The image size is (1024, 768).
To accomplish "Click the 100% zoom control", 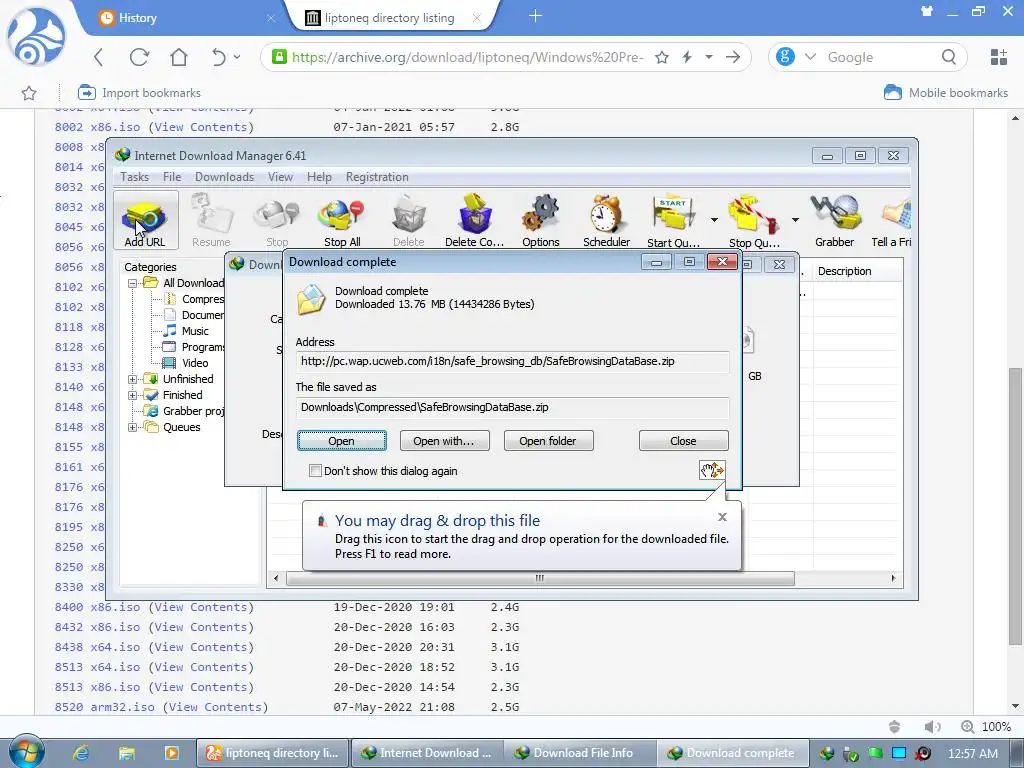I will pos(986,726).
